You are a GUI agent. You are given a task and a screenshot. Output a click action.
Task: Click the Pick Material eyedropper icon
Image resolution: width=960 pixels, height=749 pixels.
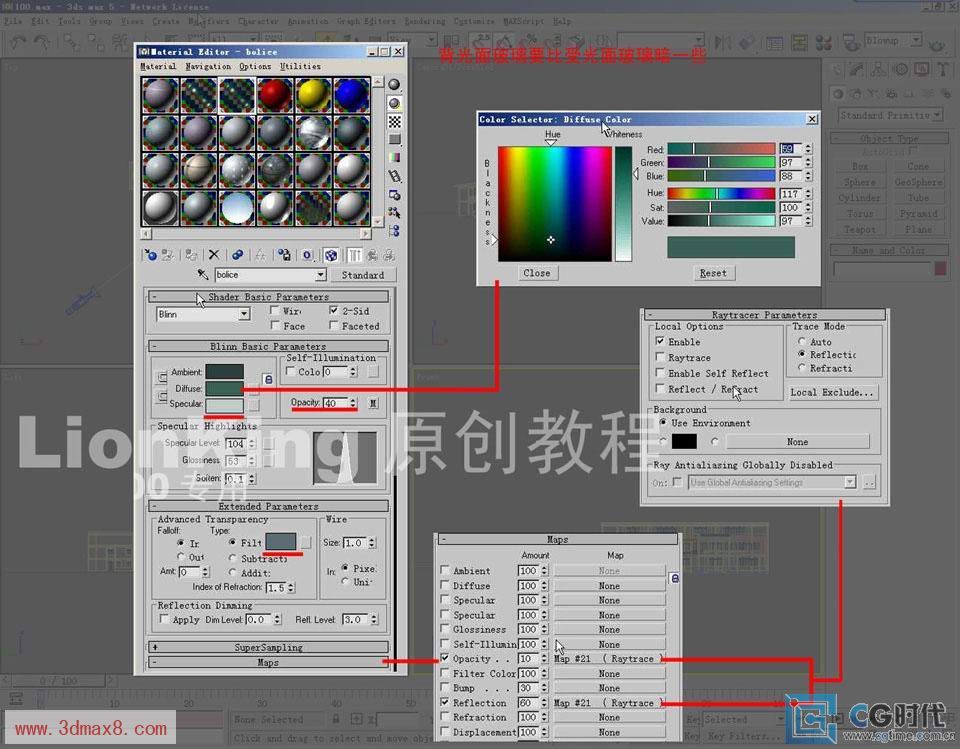(203, 274)
